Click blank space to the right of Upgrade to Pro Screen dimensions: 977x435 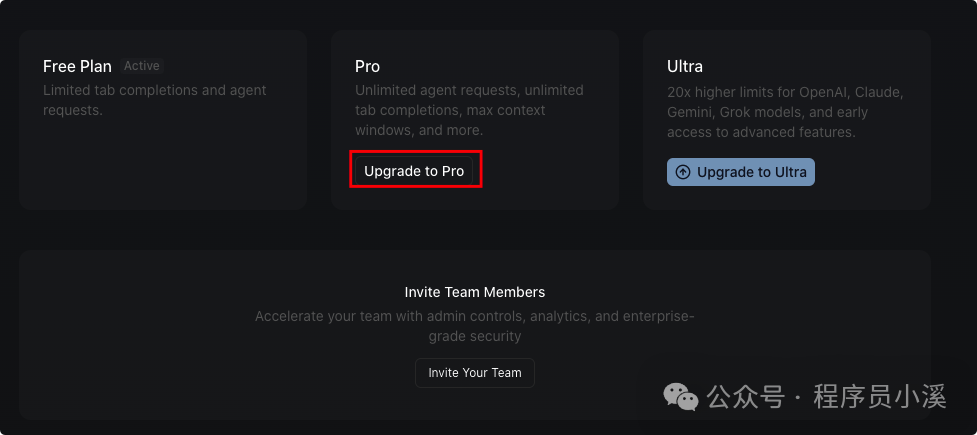(x=550, y=172)
